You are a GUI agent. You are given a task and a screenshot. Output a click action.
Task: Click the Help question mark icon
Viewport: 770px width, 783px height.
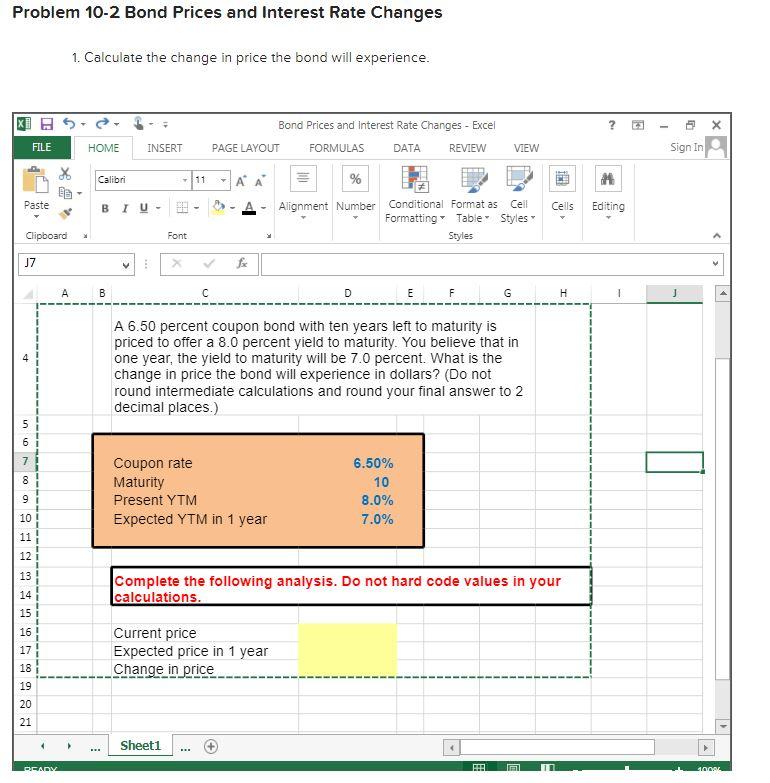tap(612, 125)
